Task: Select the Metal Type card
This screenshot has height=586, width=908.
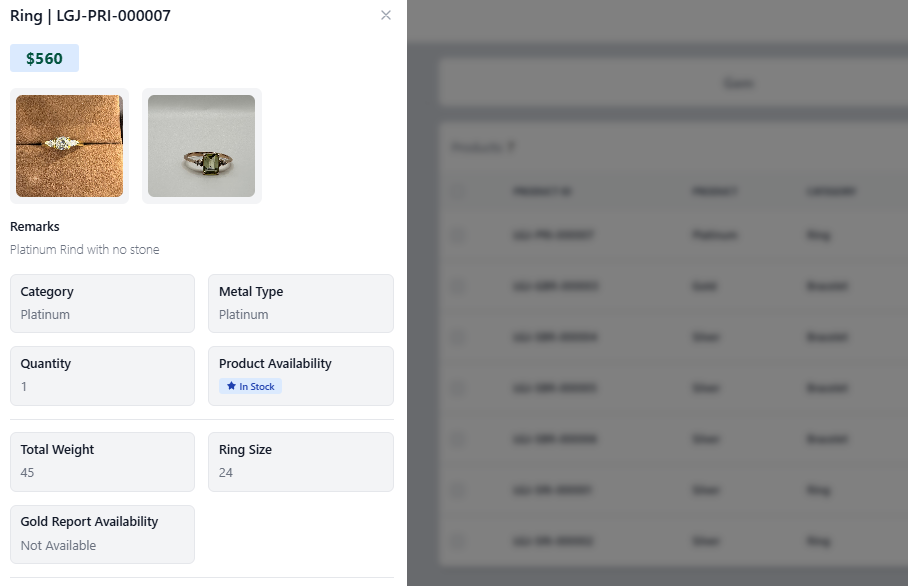Action: coord(300,303)
